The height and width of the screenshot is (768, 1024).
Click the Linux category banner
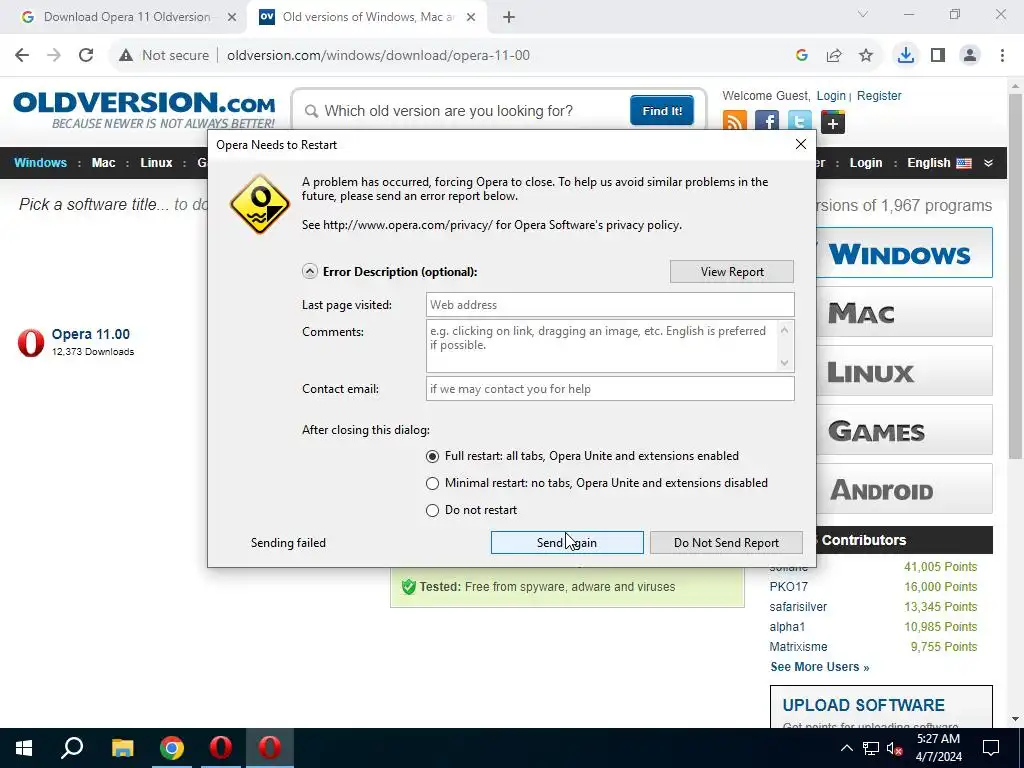(904, 371)
